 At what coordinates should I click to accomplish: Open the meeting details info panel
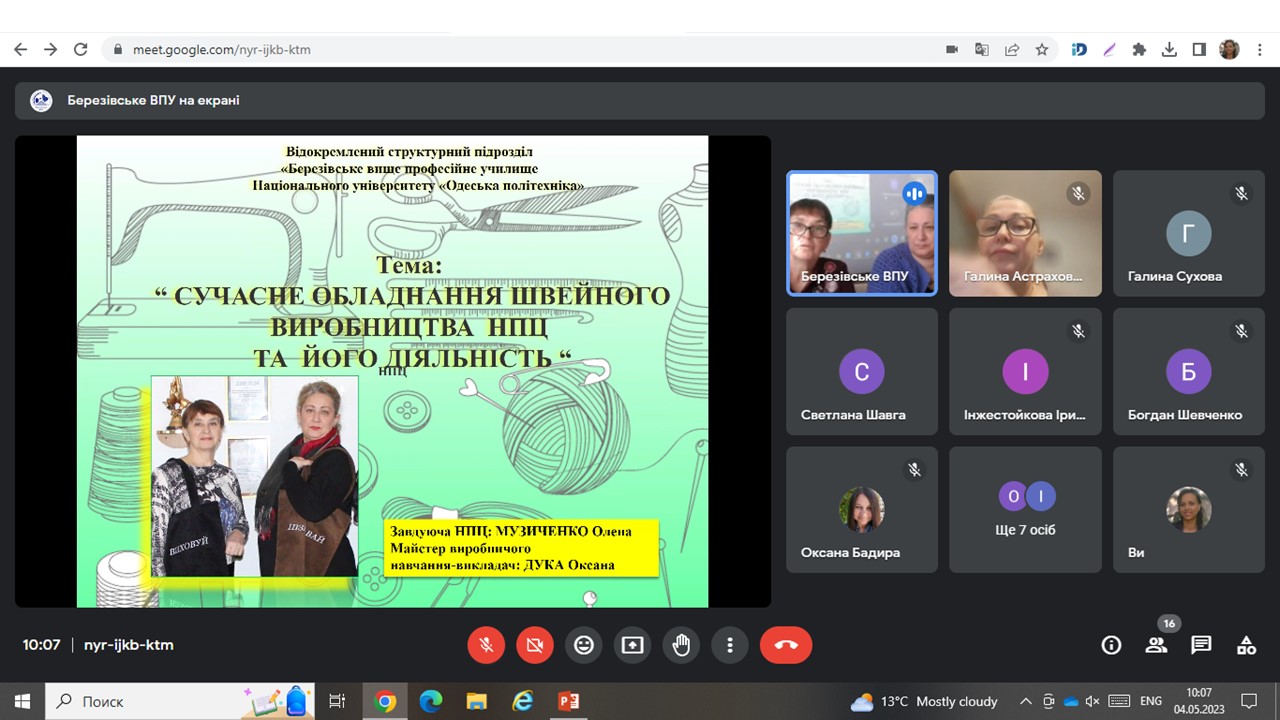click(x=1111, y=645)
